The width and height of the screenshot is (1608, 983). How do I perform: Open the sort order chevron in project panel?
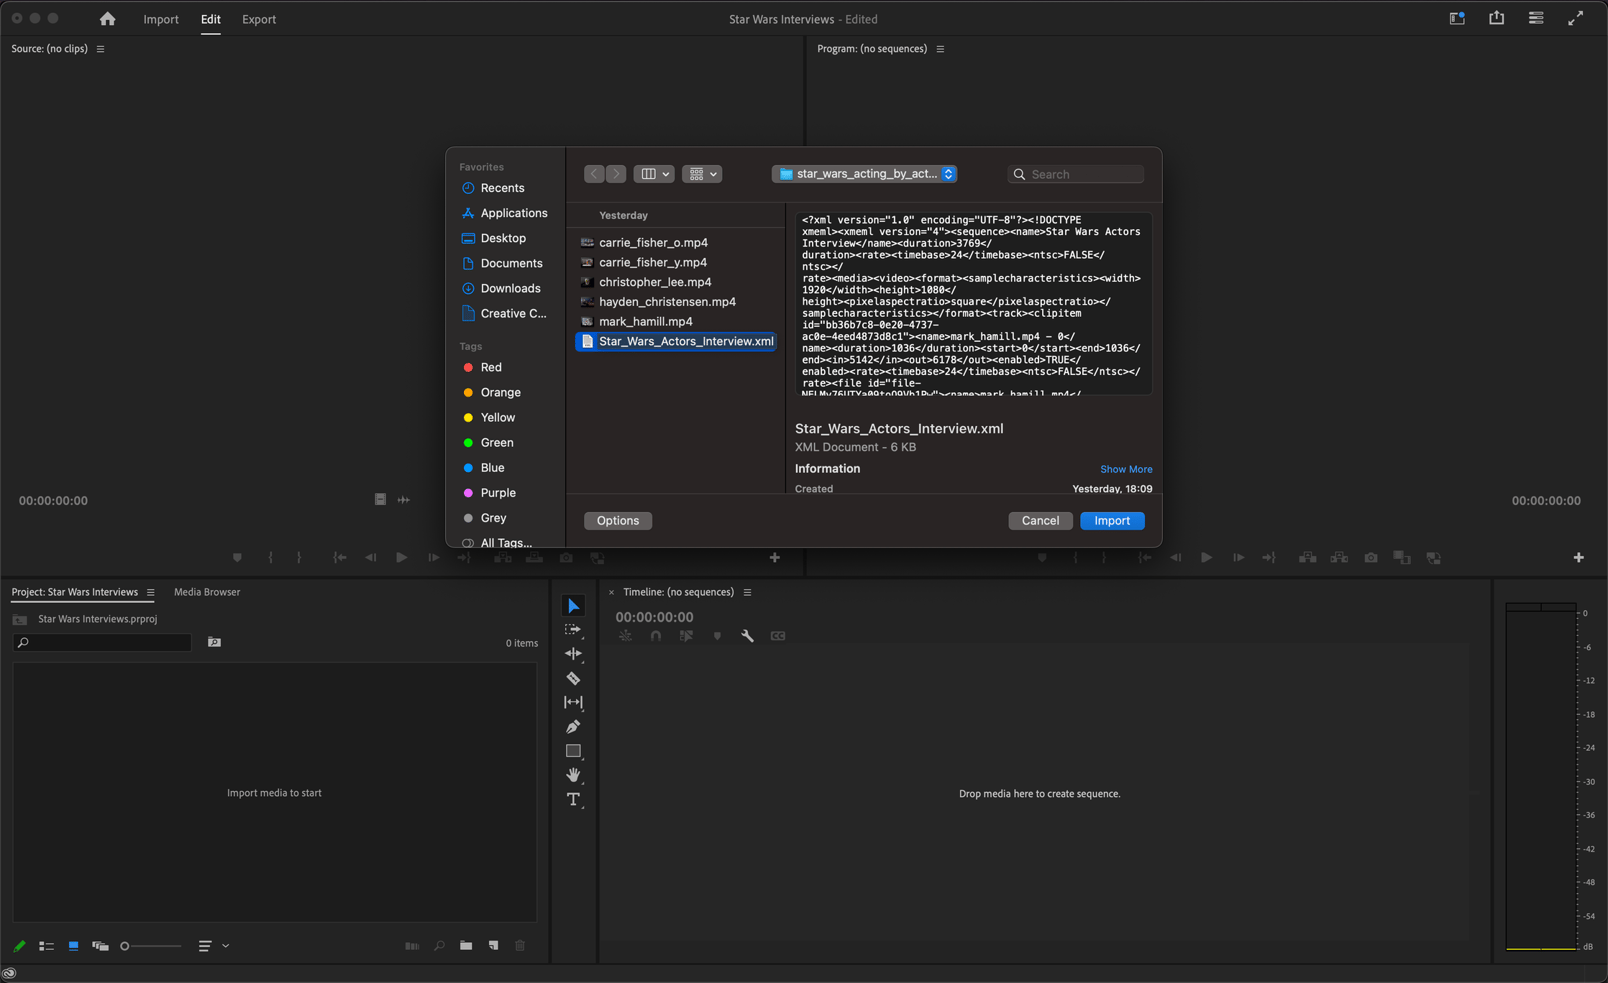tap(226, 945)
